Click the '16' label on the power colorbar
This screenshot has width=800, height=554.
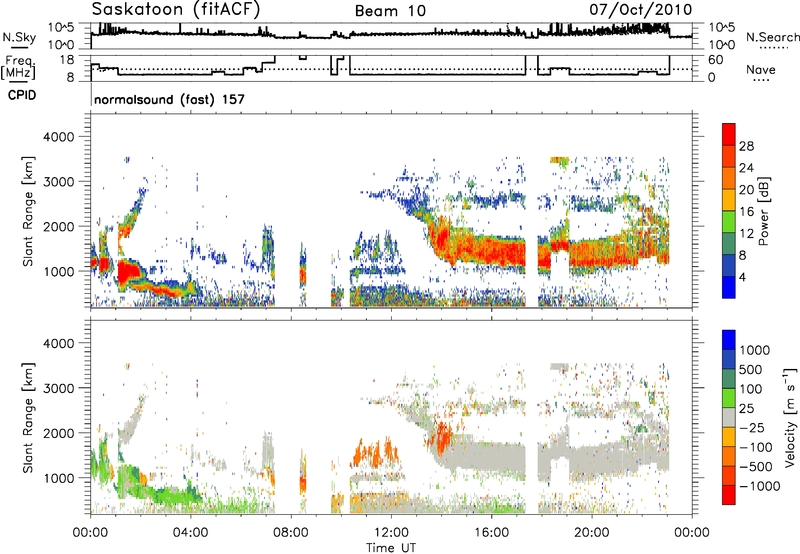(746, 212)
